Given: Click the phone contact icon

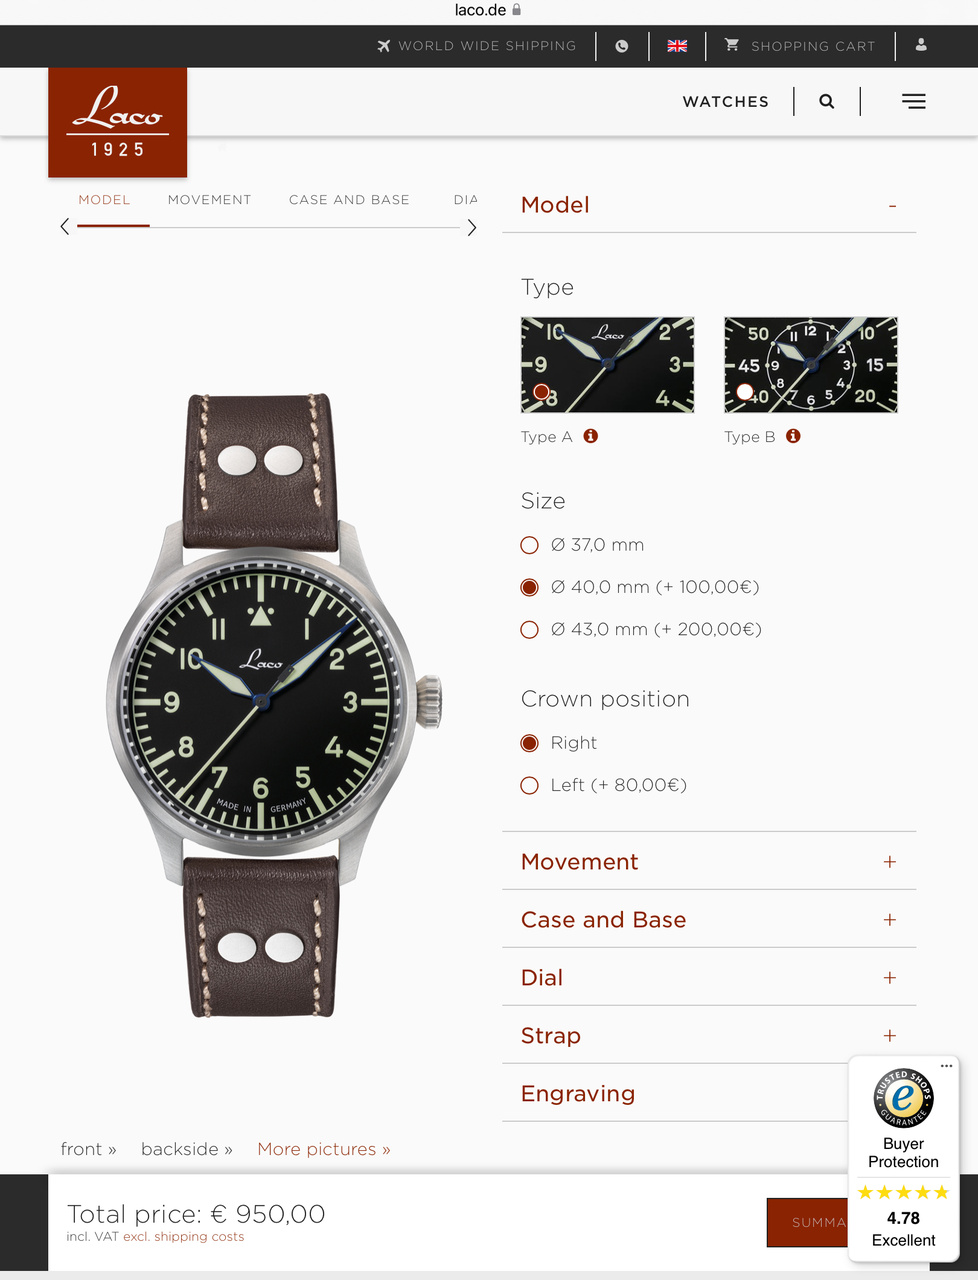Looking at the screenshot, I should 622,46.
